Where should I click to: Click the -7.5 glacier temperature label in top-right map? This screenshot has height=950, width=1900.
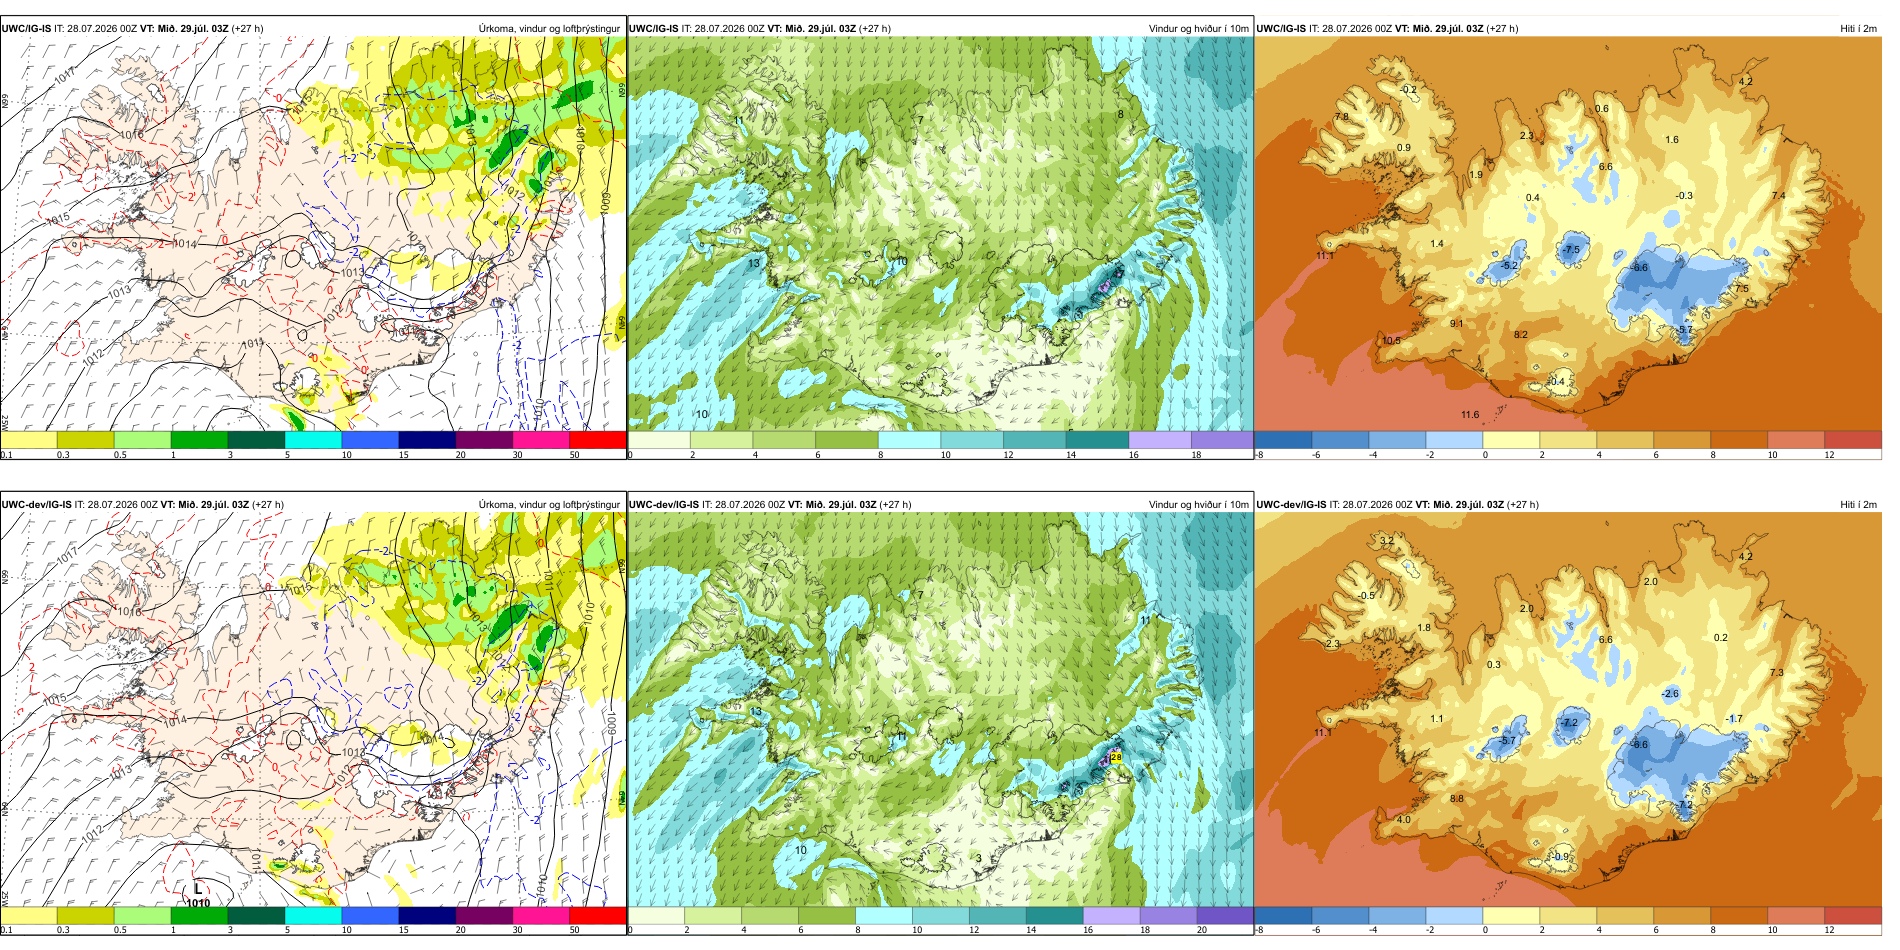point(1572,249)
